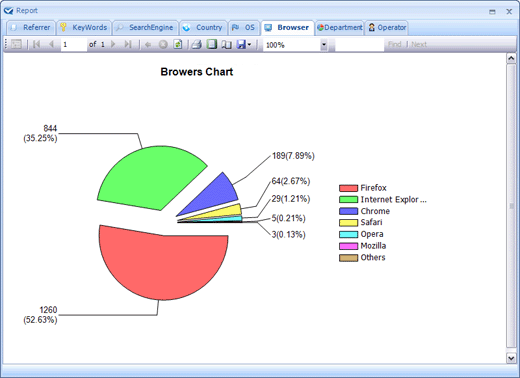Switch to the Referrer tab
This screenshot has width=520, height=378.
coord(30,28)
